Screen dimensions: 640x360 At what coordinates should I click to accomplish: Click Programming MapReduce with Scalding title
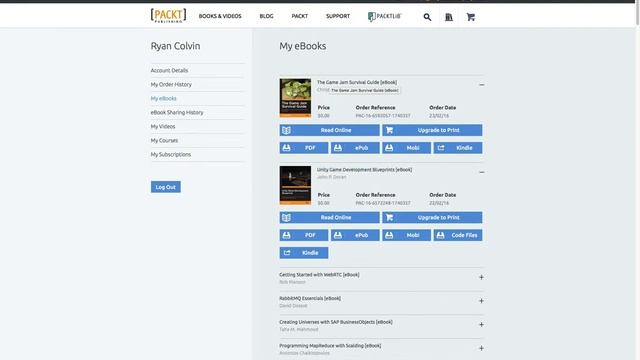coord(330,346)
